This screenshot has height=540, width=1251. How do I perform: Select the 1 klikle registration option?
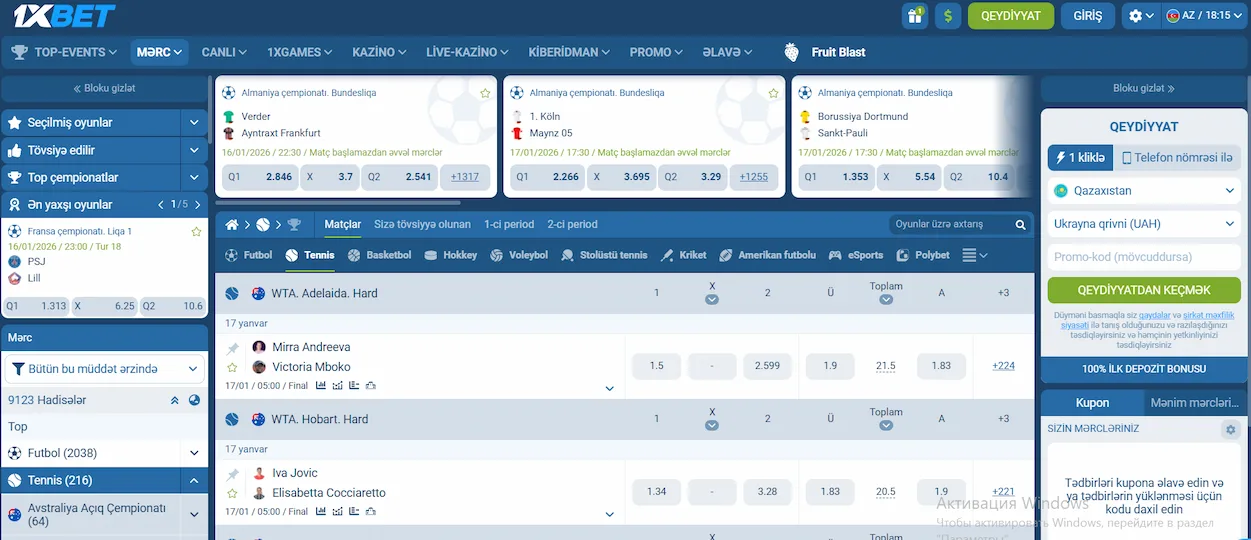pyautogui.click(x=1078, y=158)
